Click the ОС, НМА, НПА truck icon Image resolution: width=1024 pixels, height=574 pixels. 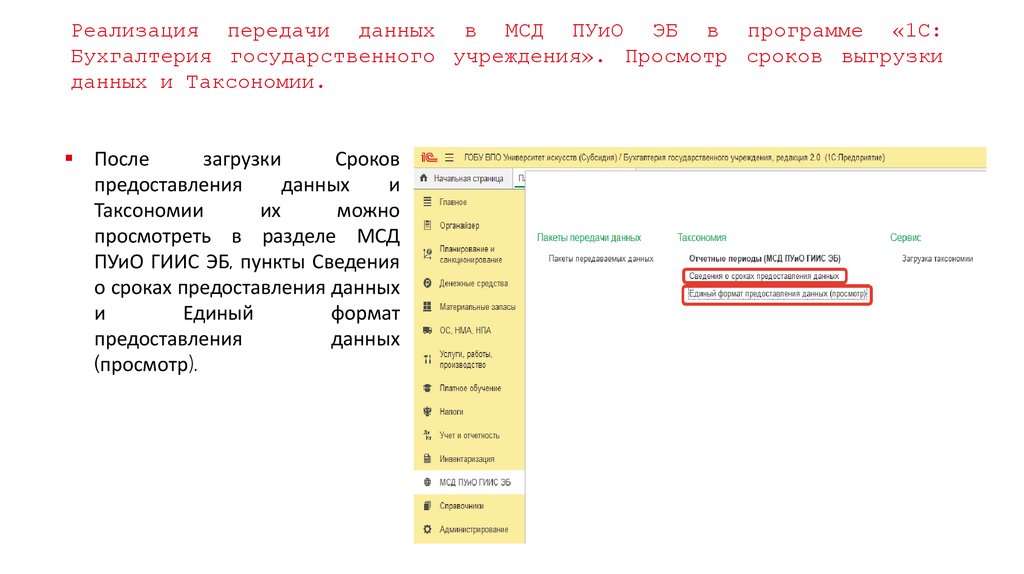[x=427, y=330]
